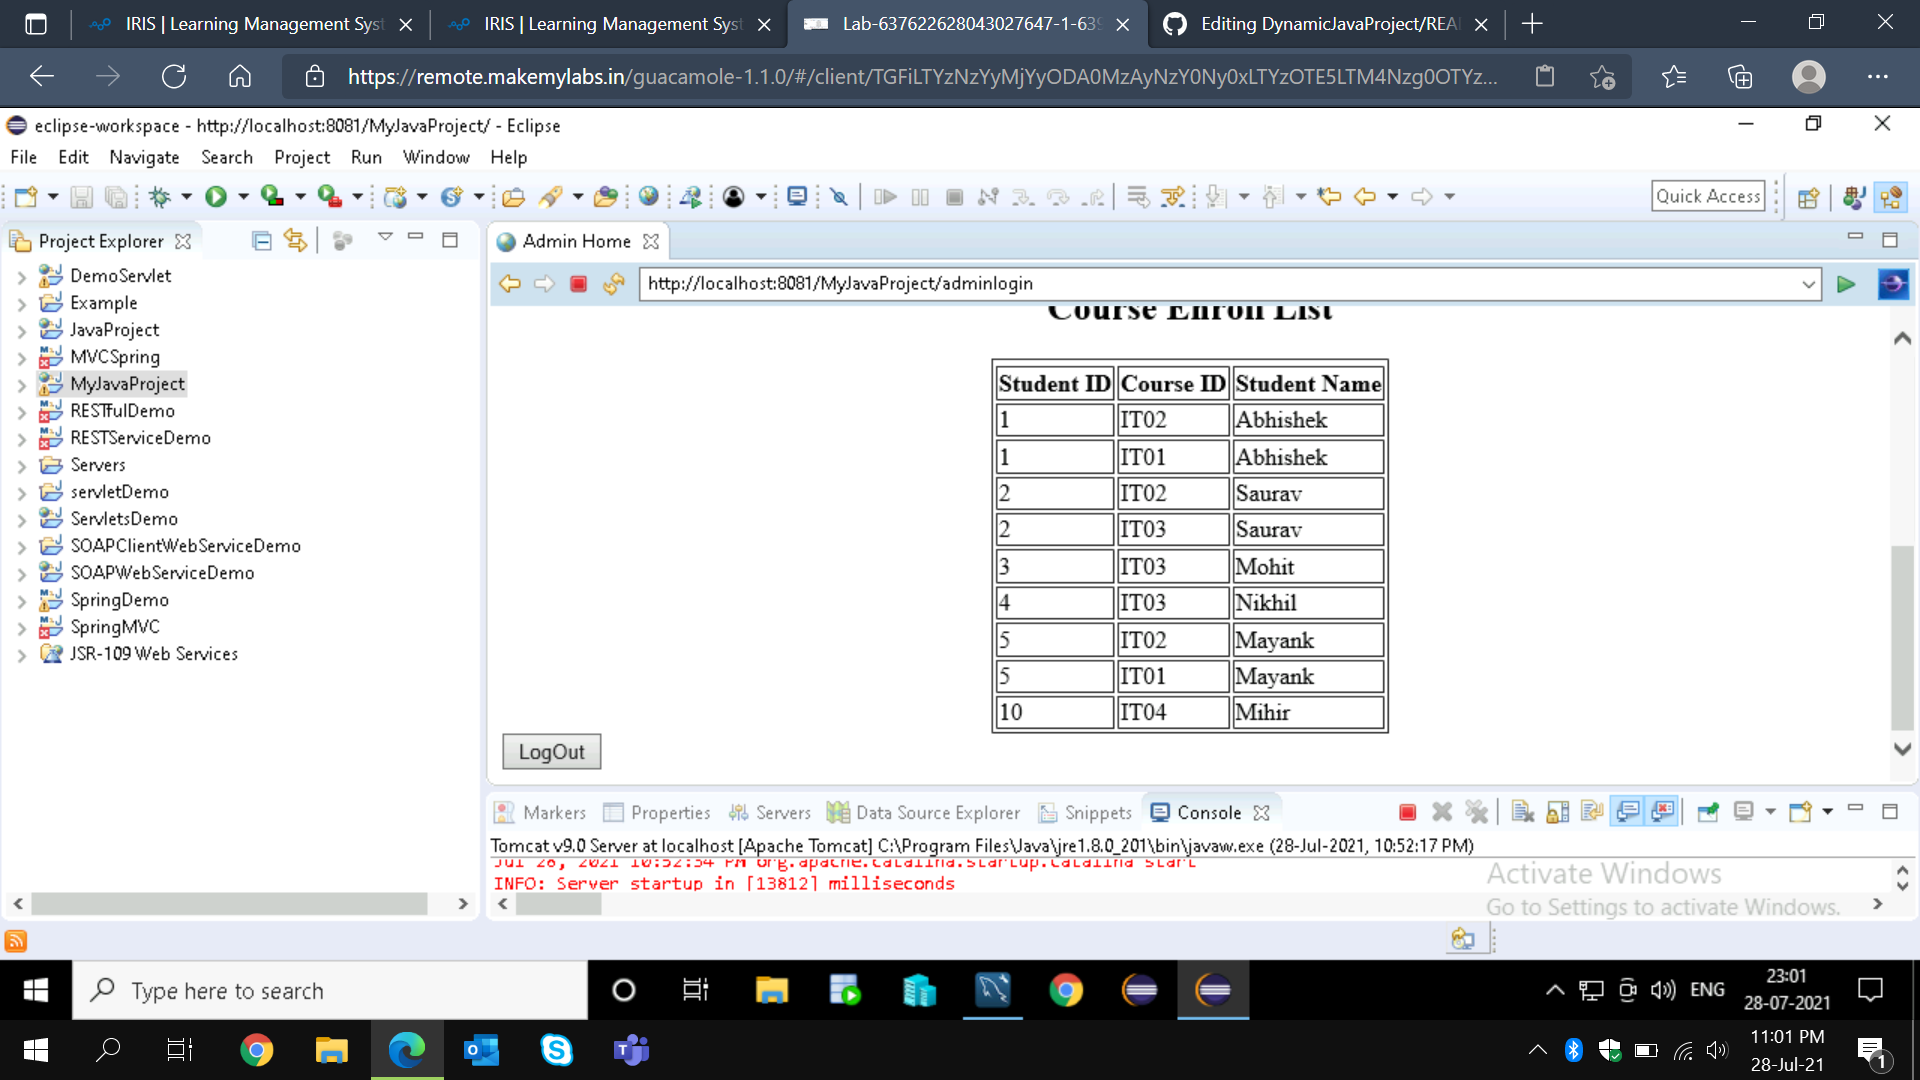Click the green Run toolbar button
The image size is (1920, 1080).
pyautogui.click(x=216, y=197)
